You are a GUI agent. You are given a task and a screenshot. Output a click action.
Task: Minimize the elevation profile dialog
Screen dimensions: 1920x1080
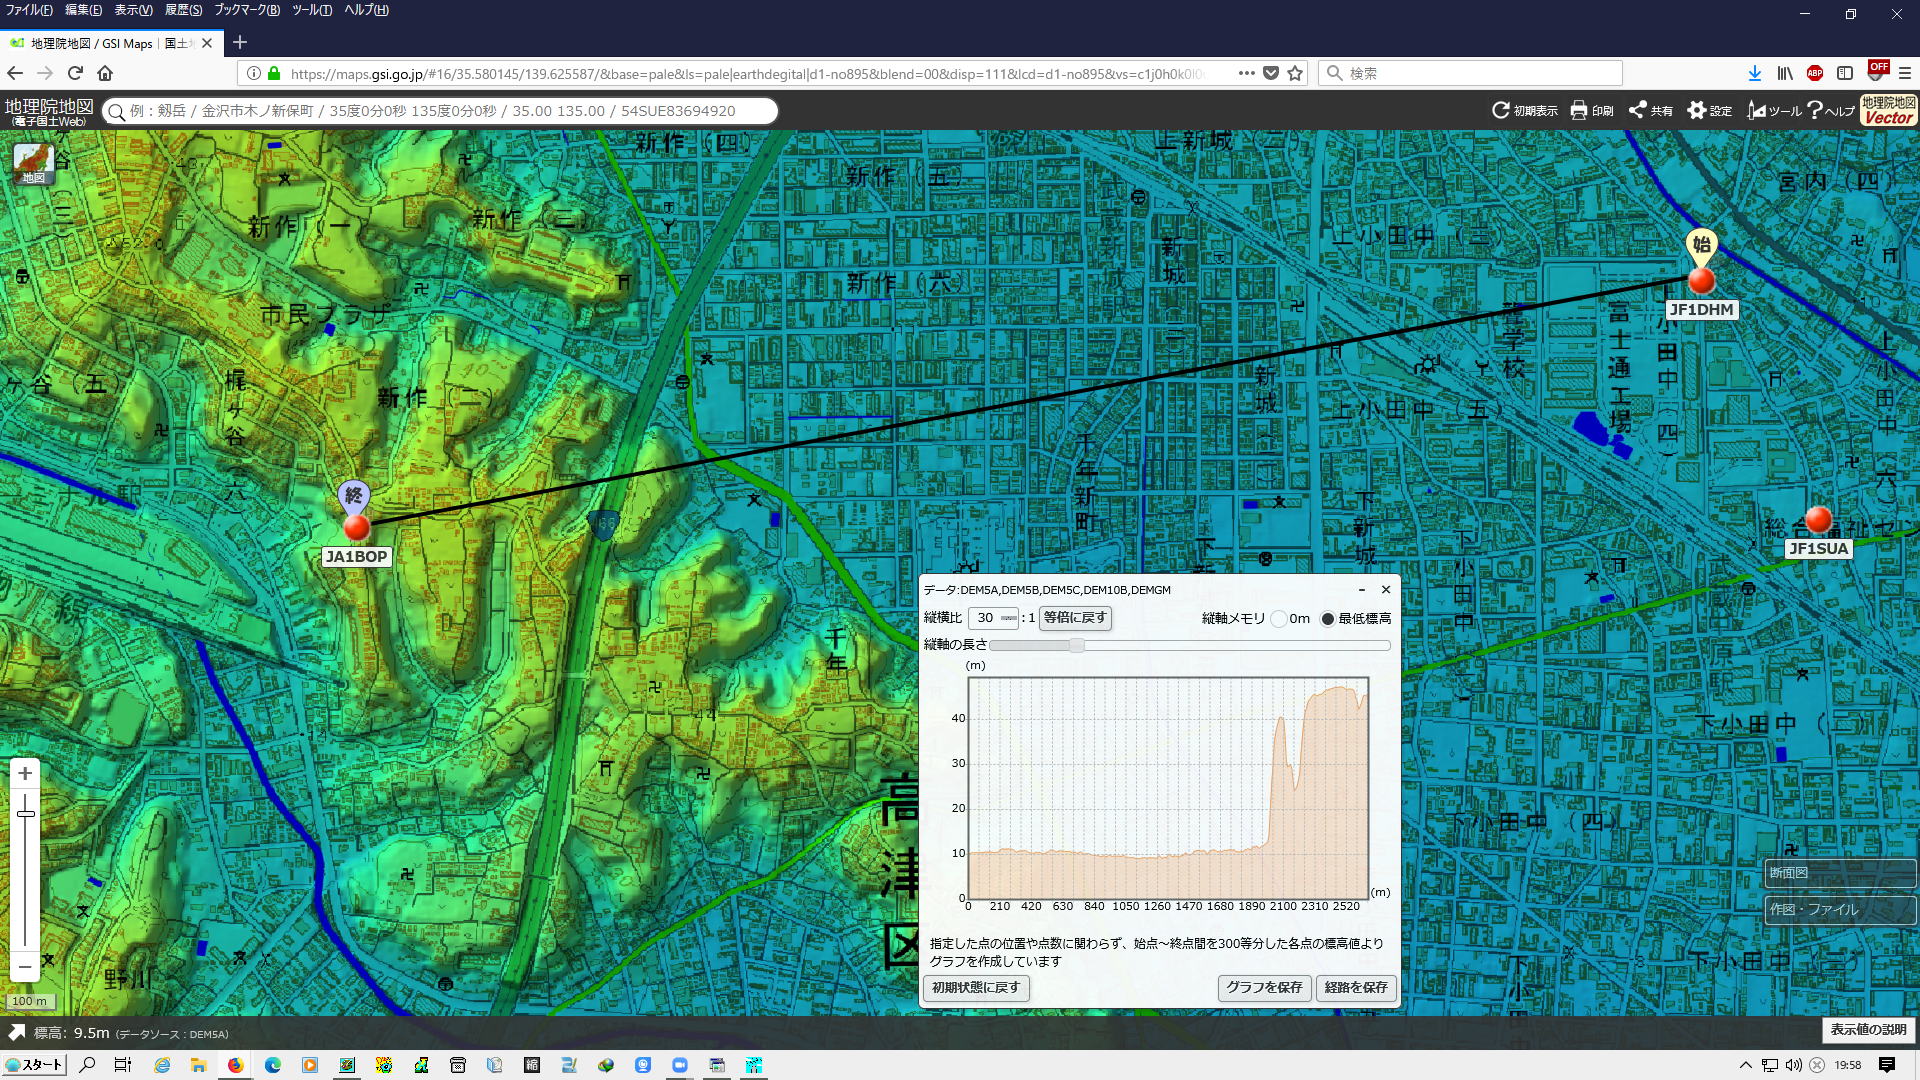1361,590
